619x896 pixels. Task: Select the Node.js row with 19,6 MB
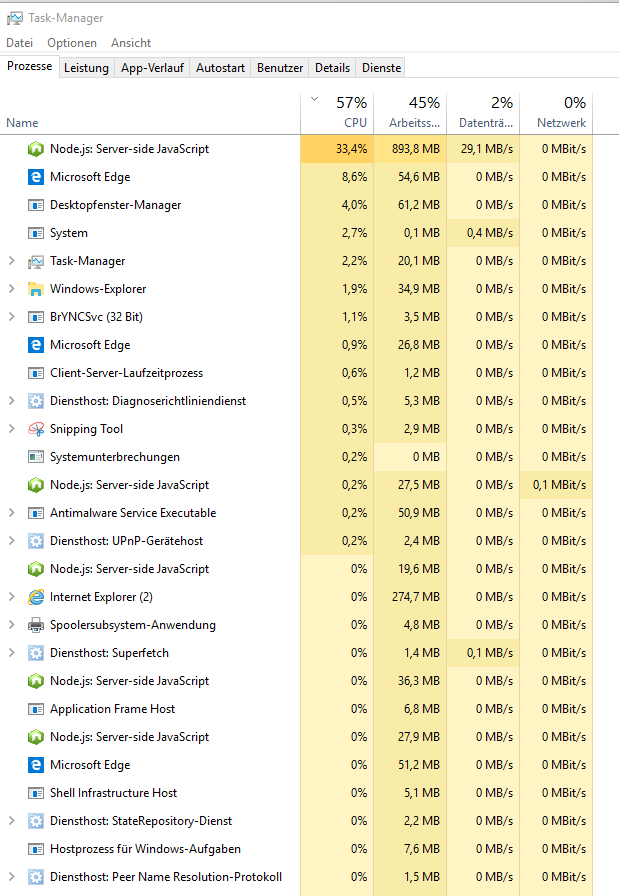[296, 569]
